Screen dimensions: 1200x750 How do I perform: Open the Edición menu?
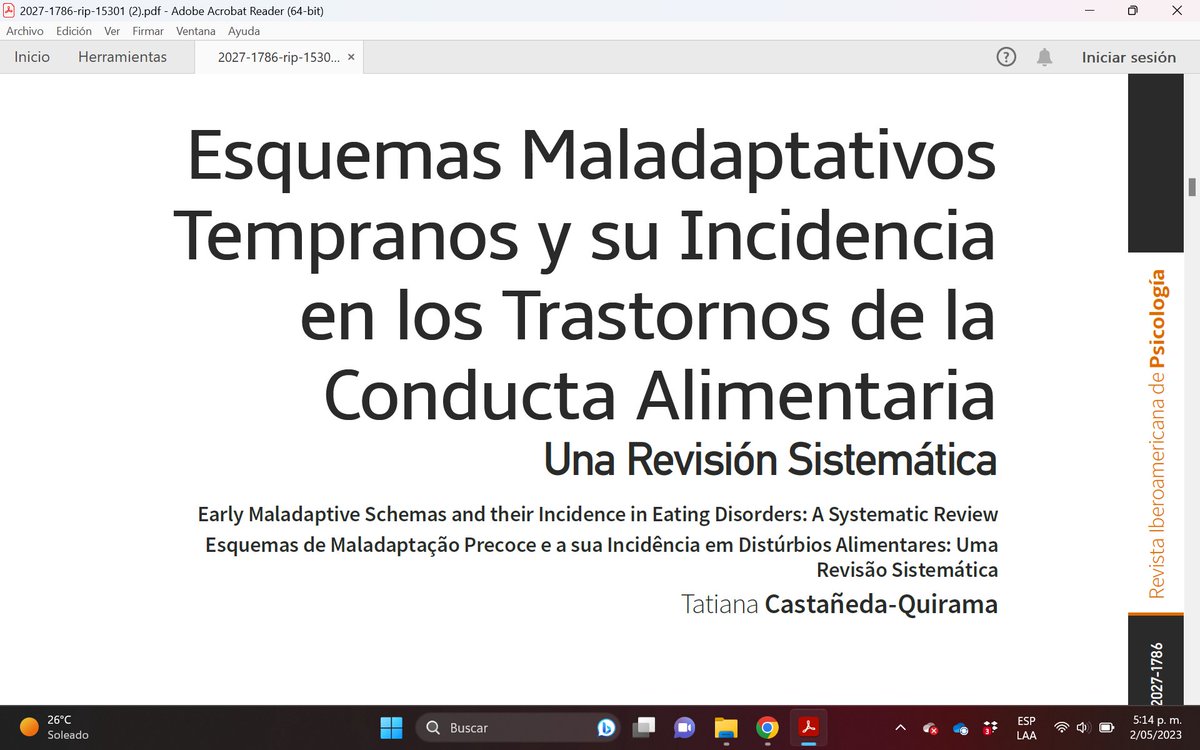(74, 31)
